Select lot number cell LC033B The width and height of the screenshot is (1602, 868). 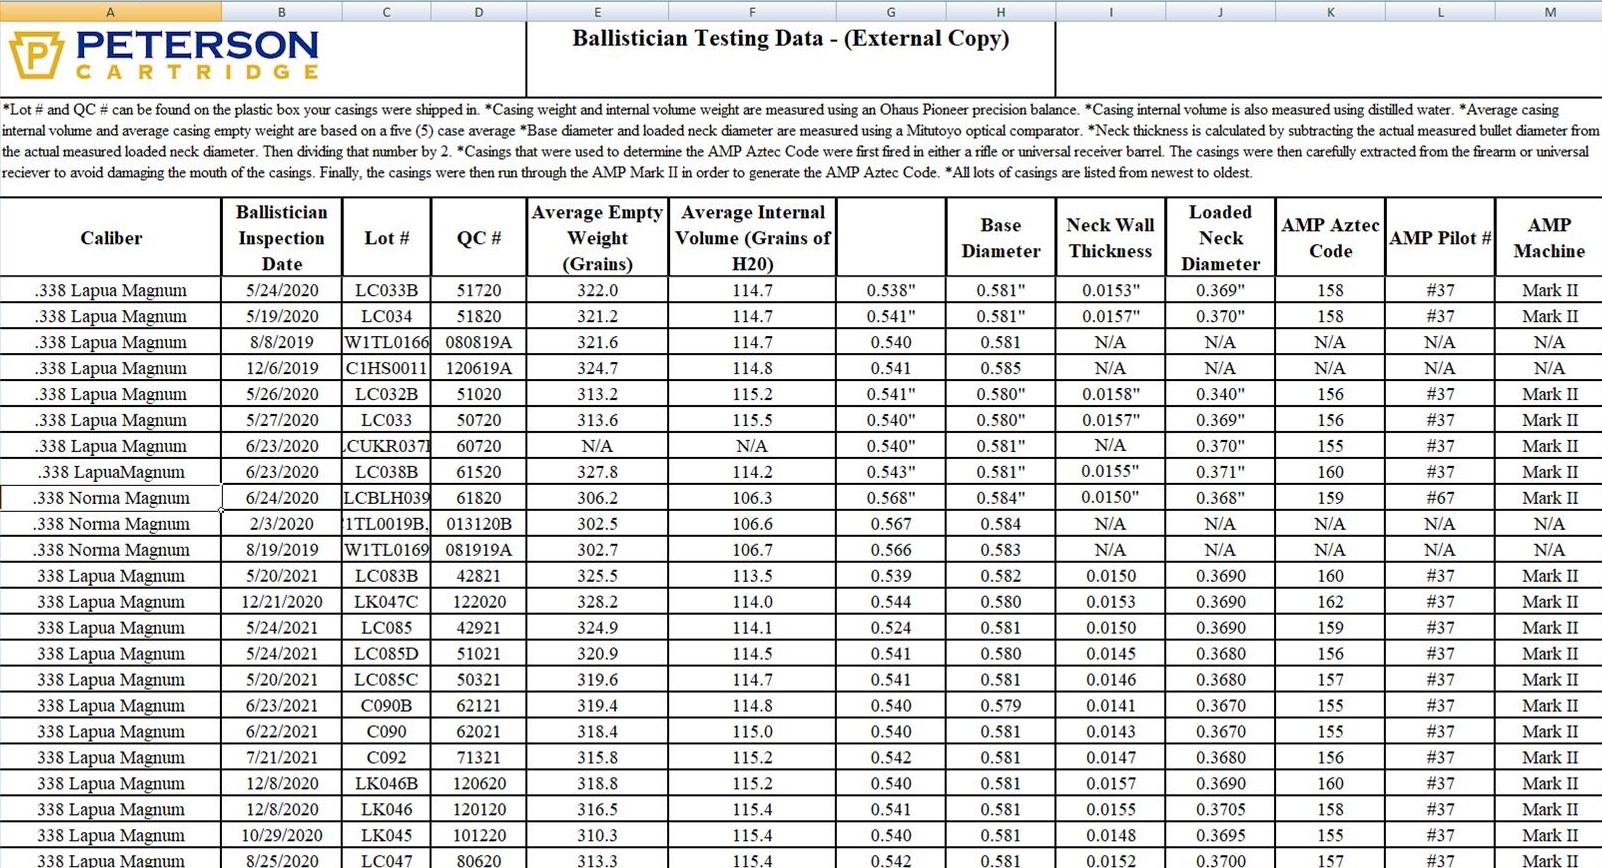click(x=386, y=290)
